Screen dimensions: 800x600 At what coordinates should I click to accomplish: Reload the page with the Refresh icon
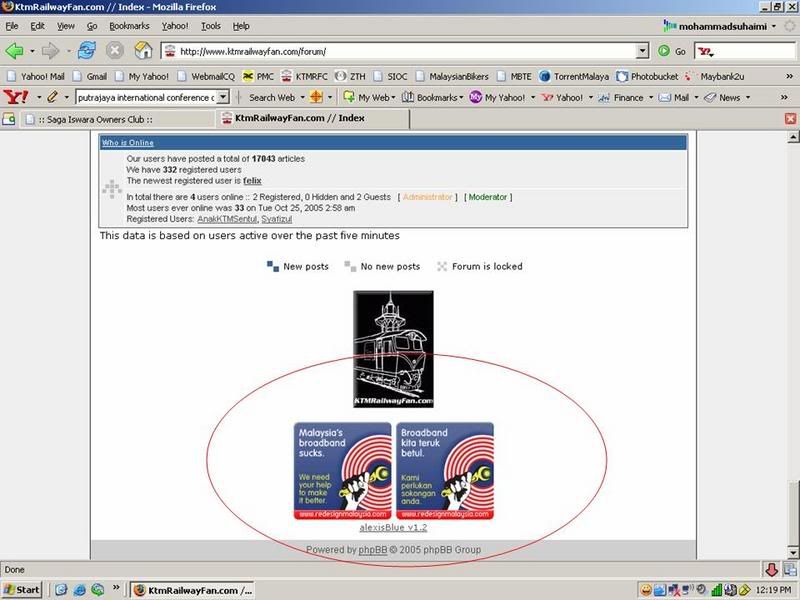coord(87,51)
